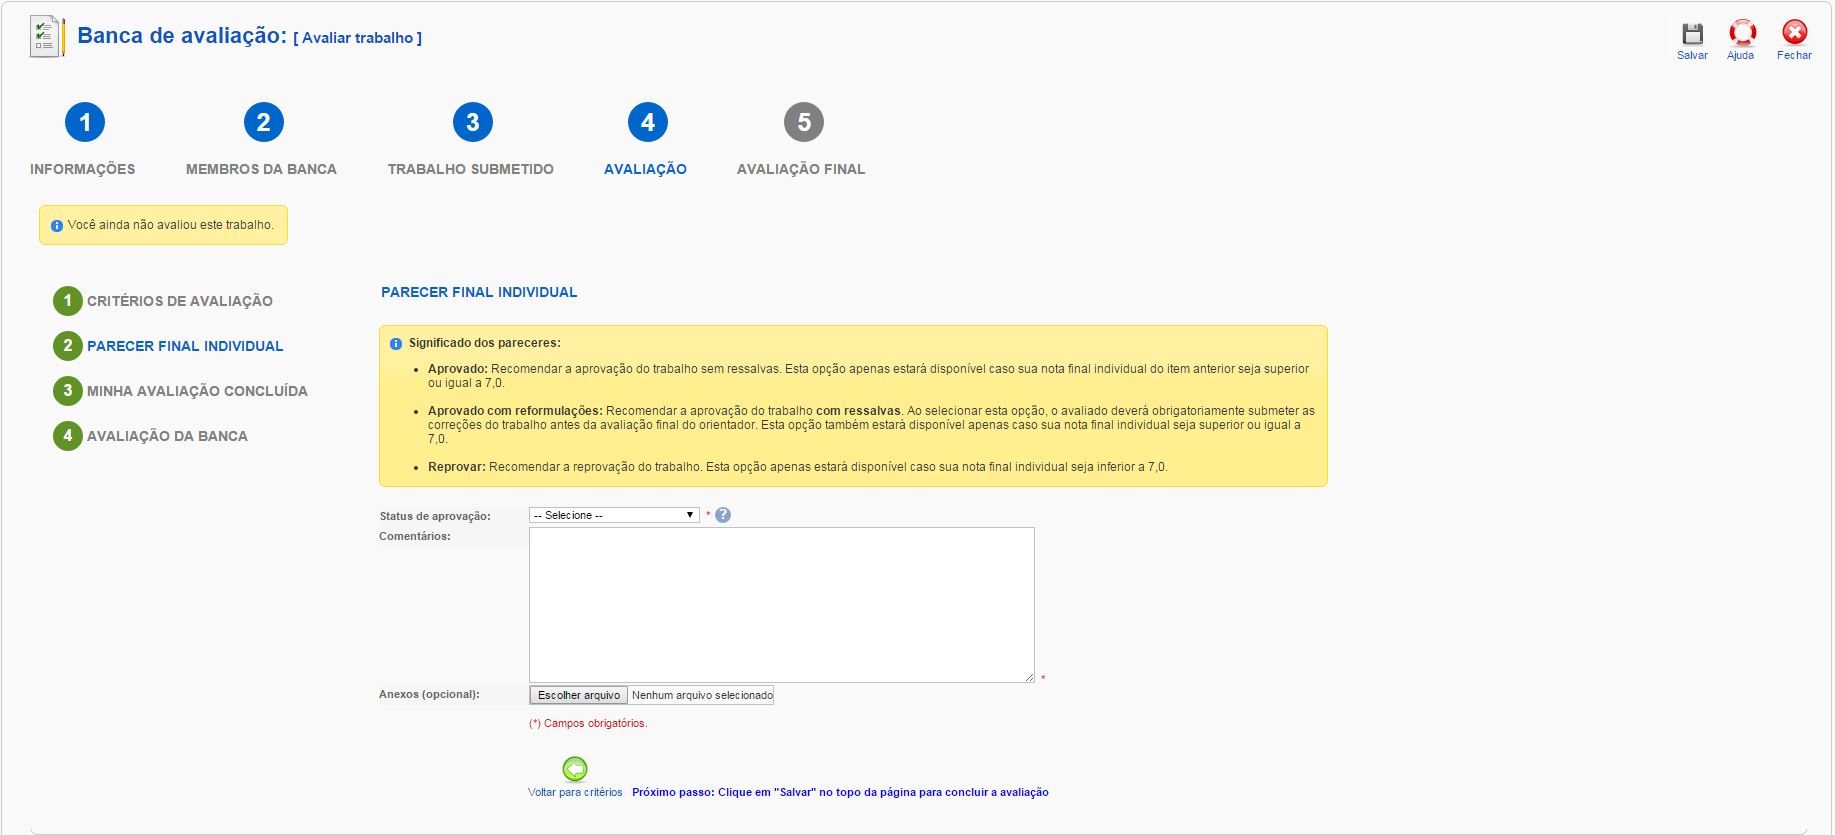Click the Salvar floppy disk icon

pos(1692,34)
